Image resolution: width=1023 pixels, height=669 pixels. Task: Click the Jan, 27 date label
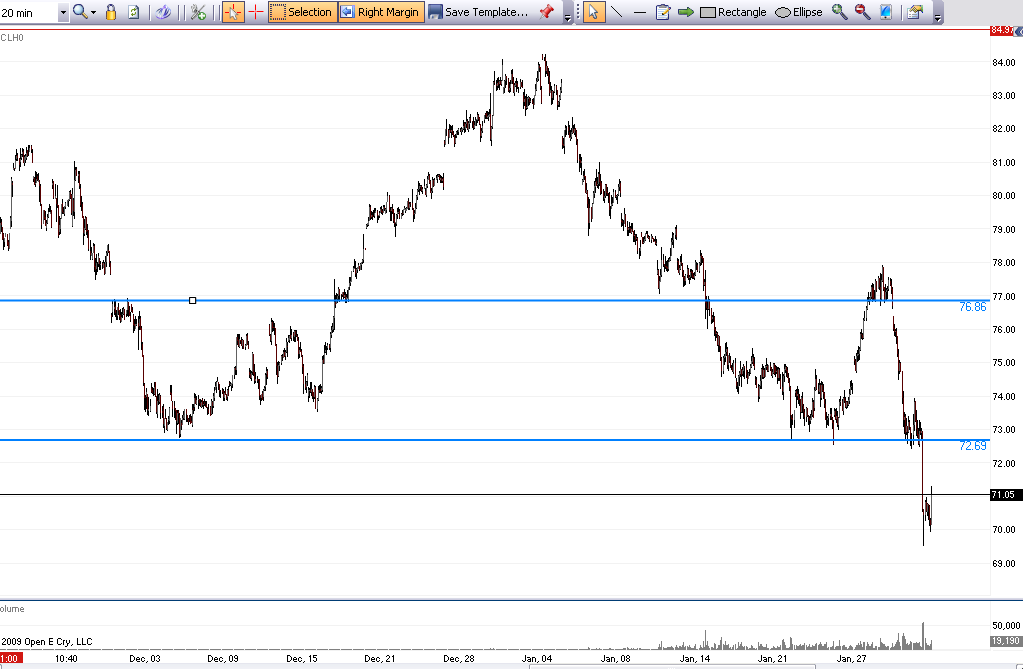tap(851, 659)
